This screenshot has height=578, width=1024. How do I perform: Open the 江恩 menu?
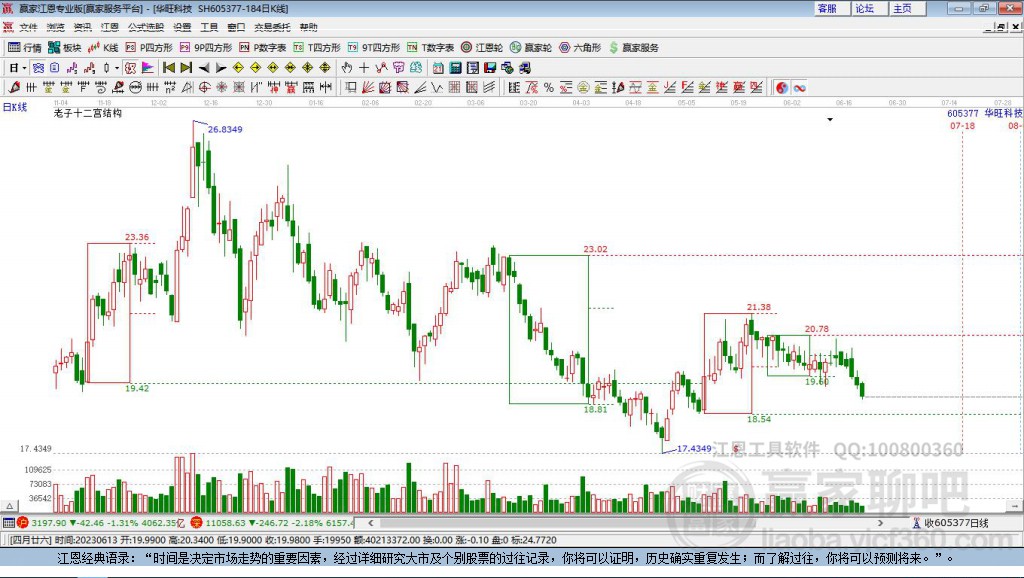tap(110, 27)
